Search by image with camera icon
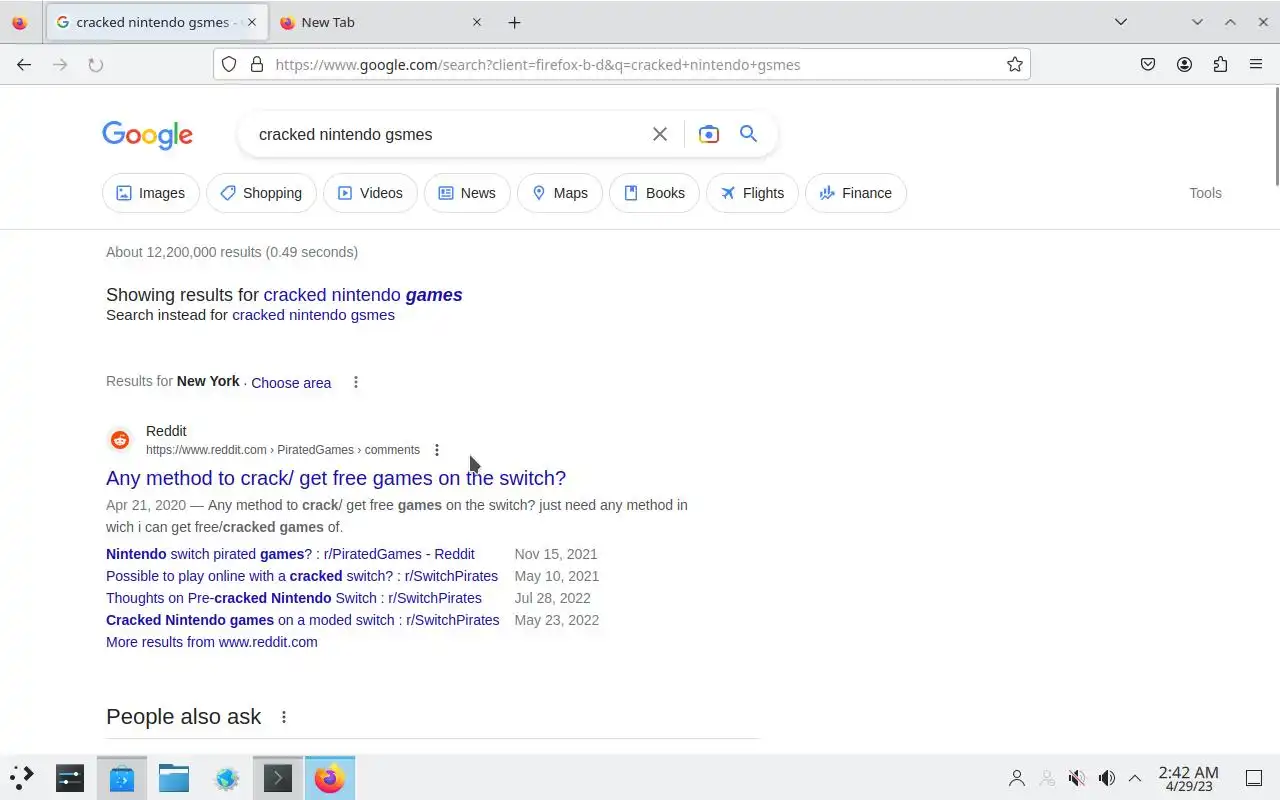1280x800 pixels. (709, 134)
